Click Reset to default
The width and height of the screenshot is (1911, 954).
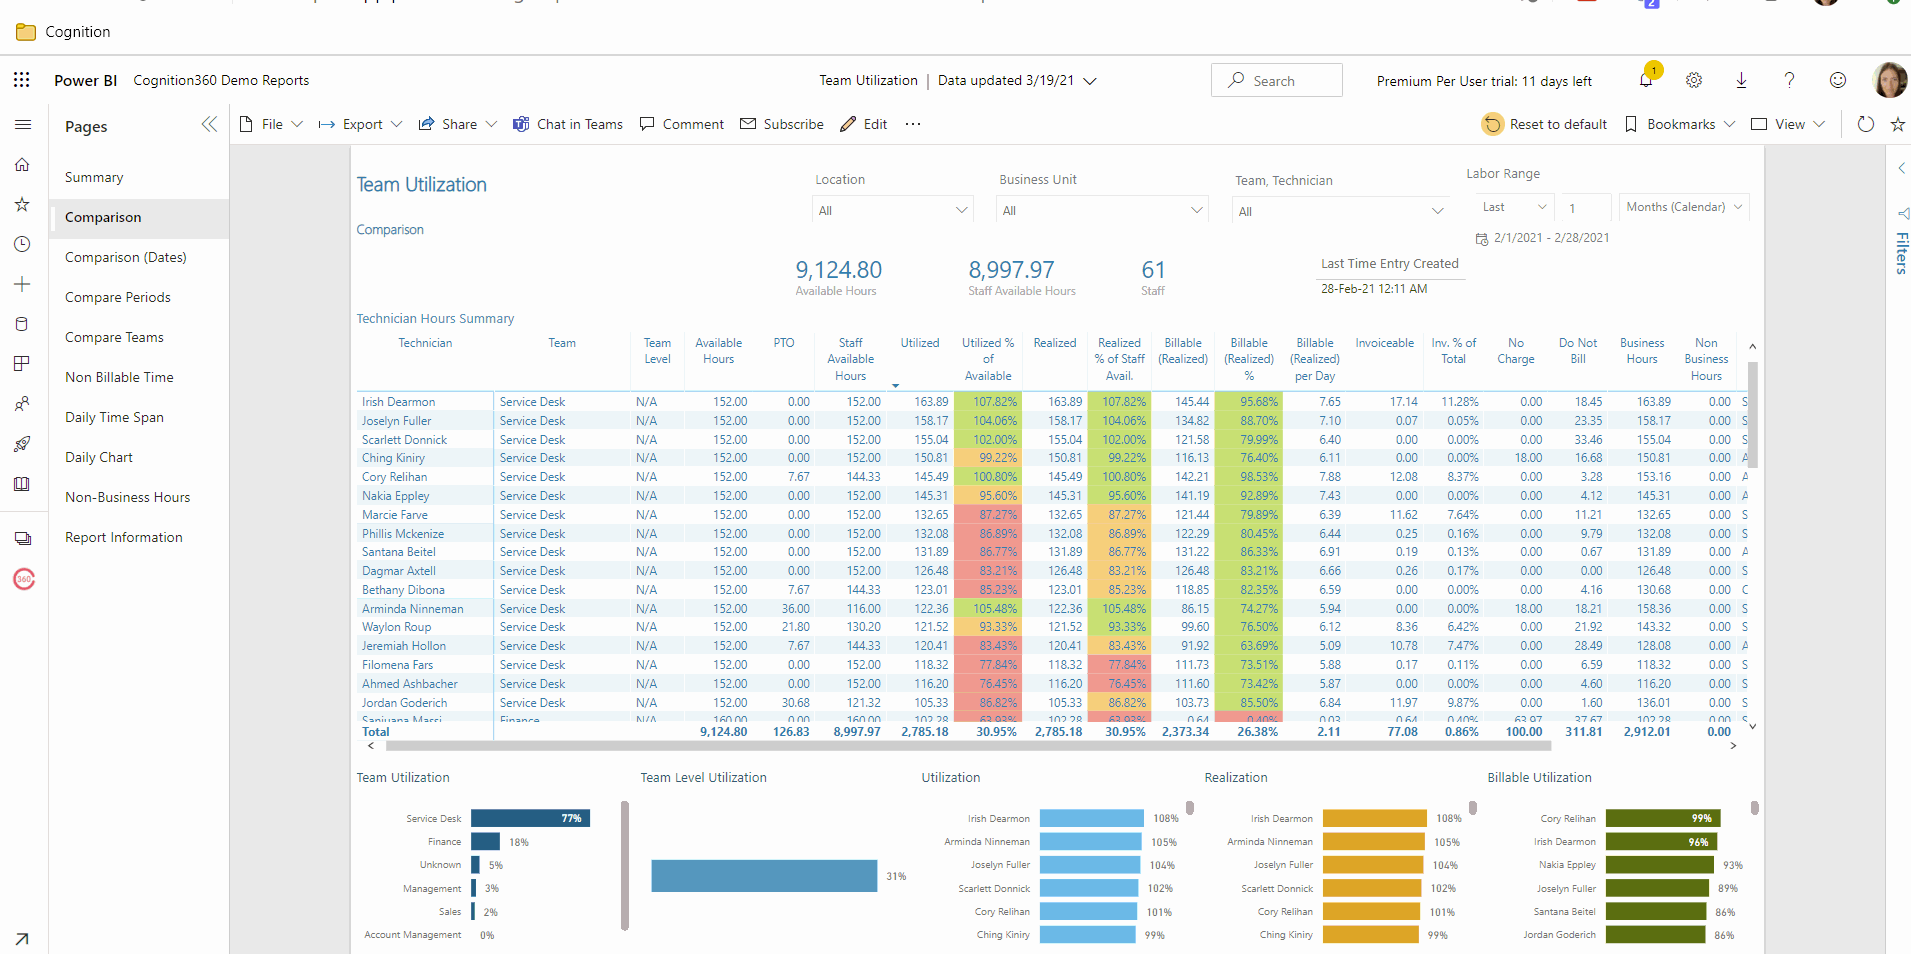pos(1545,124)
